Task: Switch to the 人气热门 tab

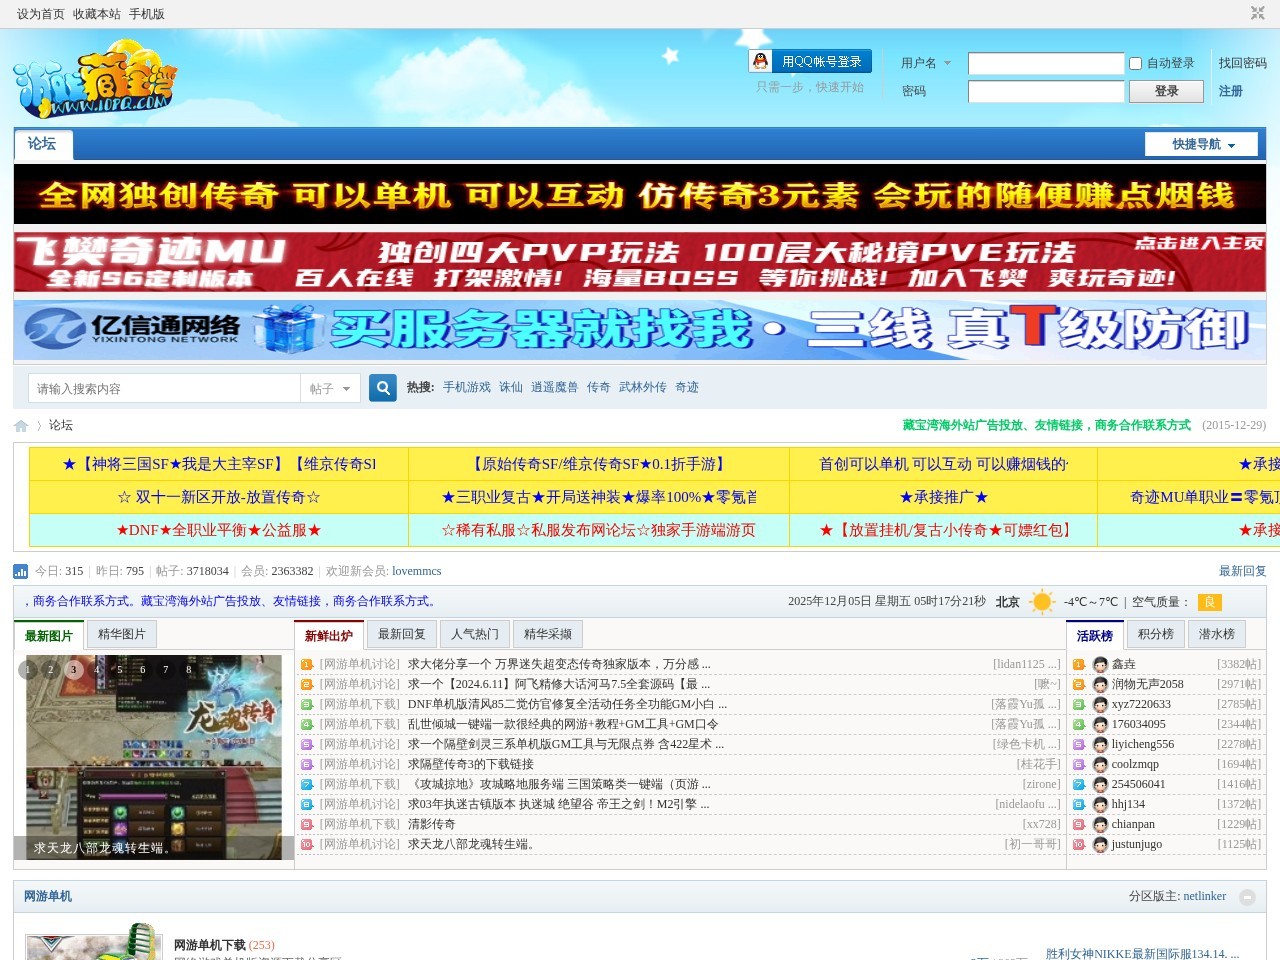Action: pos(474,634)
